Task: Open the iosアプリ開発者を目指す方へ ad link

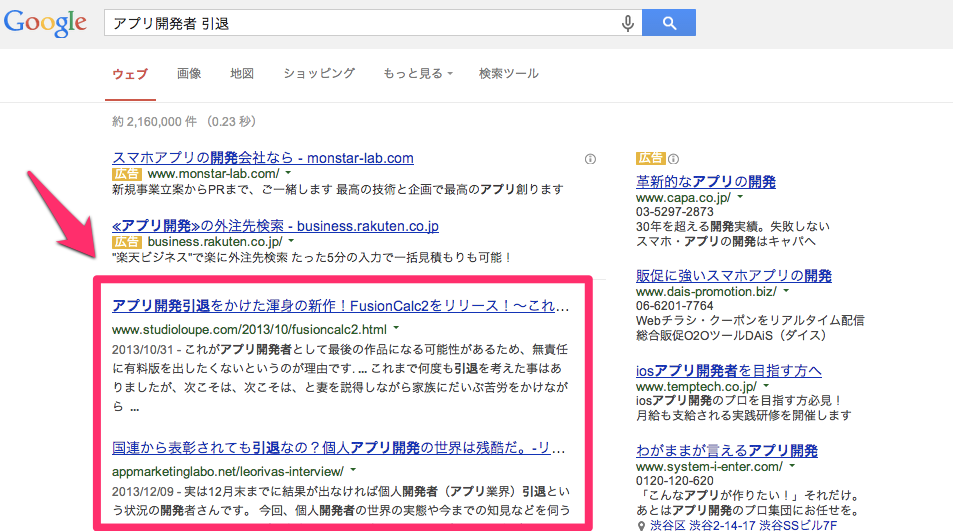Action: click(729, 371)
